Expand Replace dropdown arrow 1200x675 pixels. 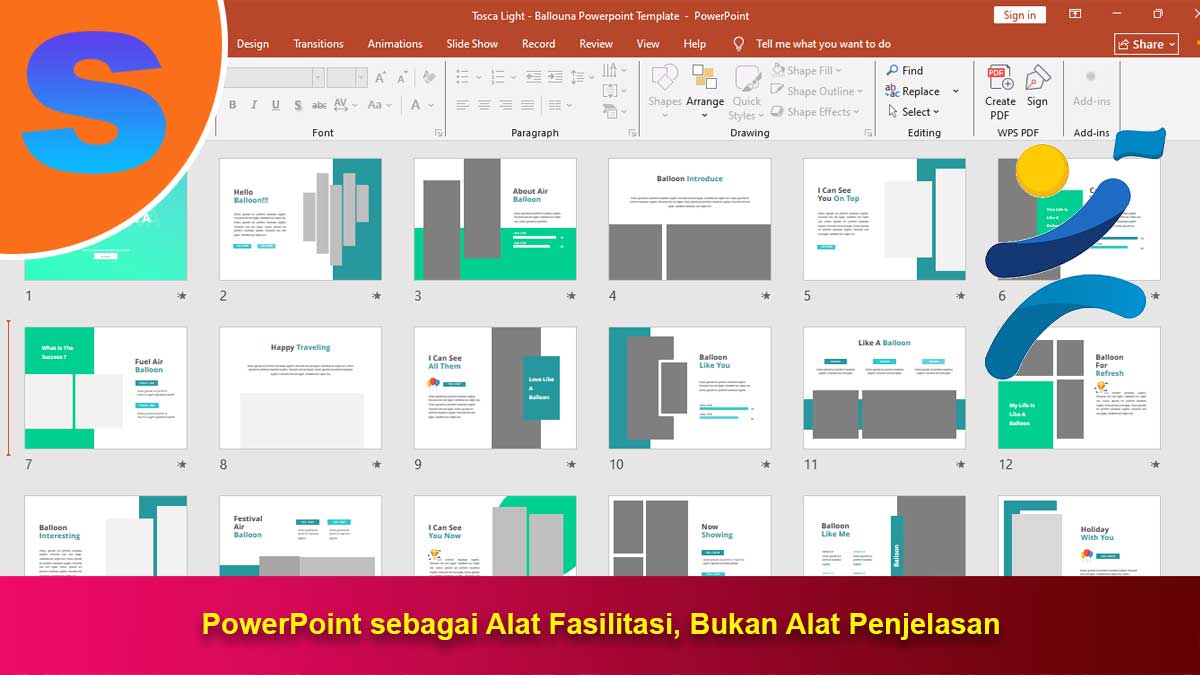(x=956, y=92)
